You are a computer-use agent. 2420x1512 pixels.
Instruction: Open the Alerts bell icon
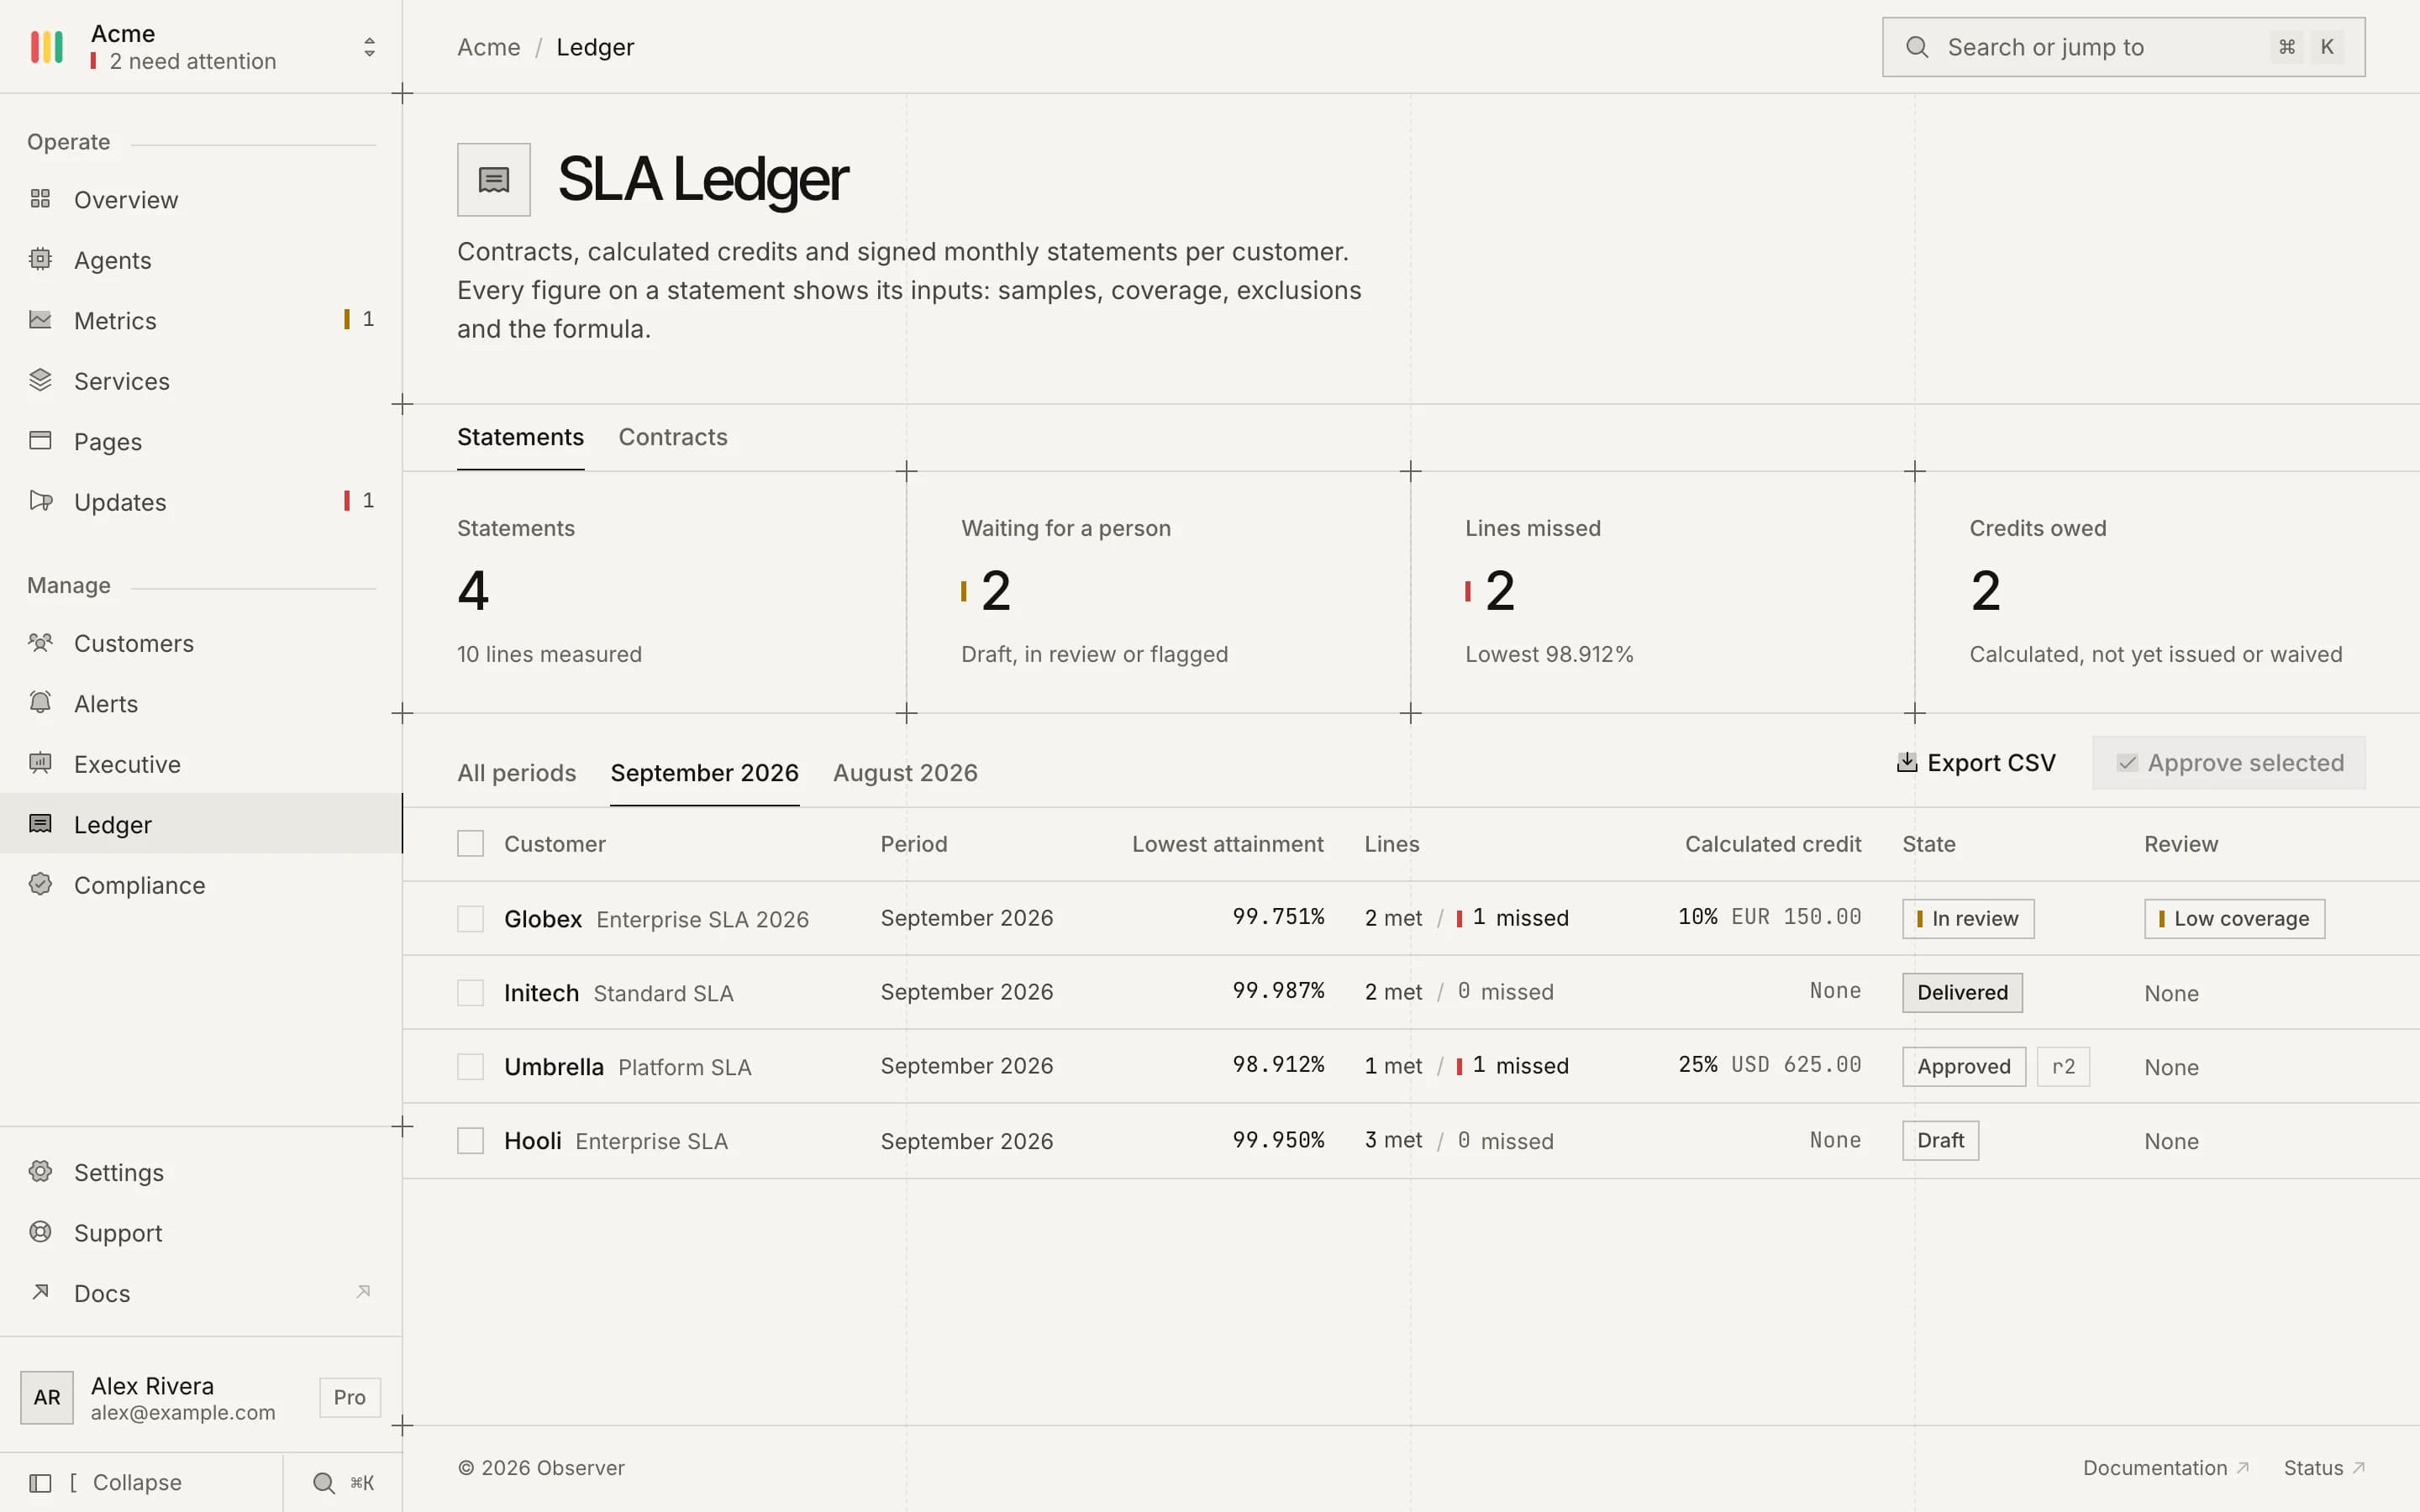[40, 703]
